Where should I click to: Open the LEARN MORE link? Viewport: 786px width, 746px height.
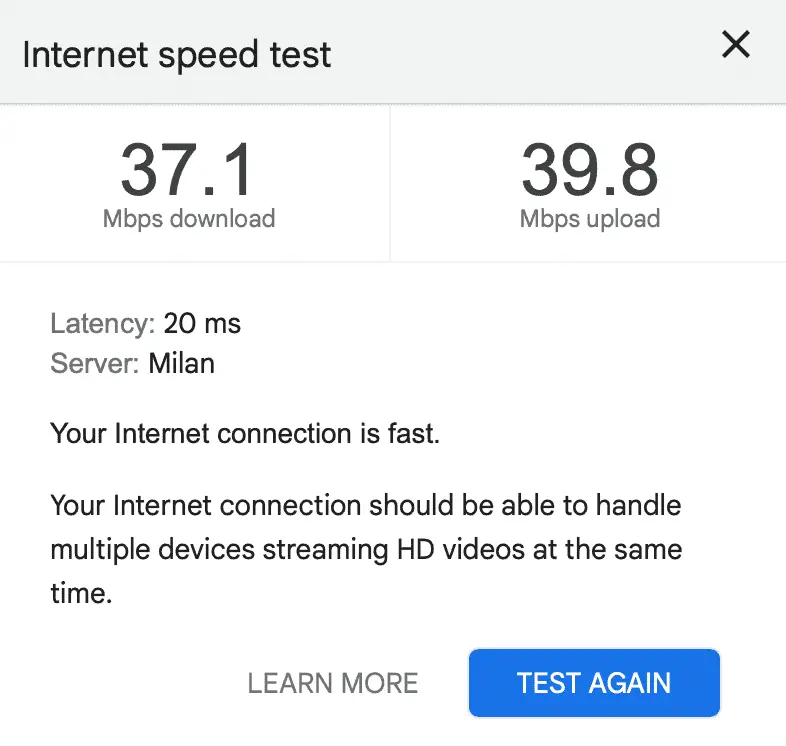(333, 683)
